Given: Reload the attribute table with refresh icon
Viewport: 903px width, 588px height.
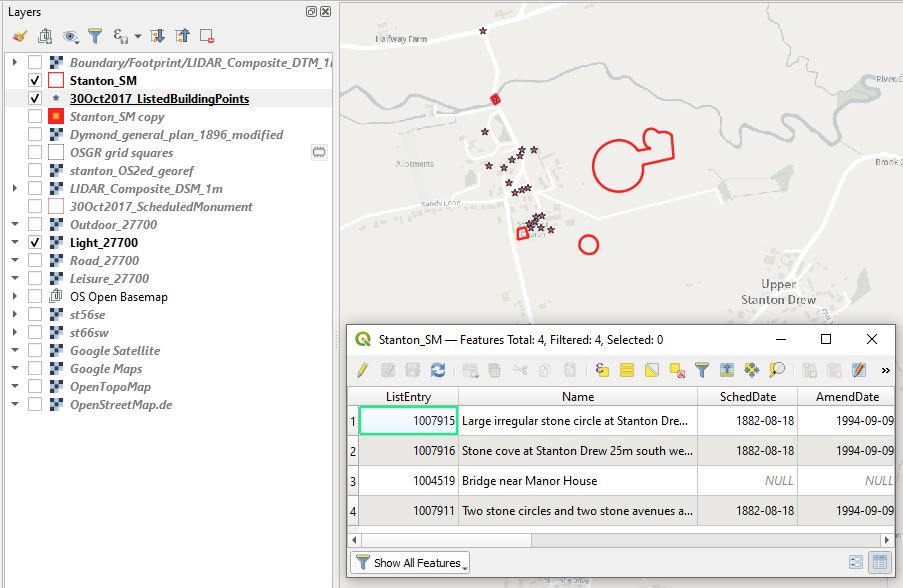Looking at the screenshot, I should tap(438, 370).
